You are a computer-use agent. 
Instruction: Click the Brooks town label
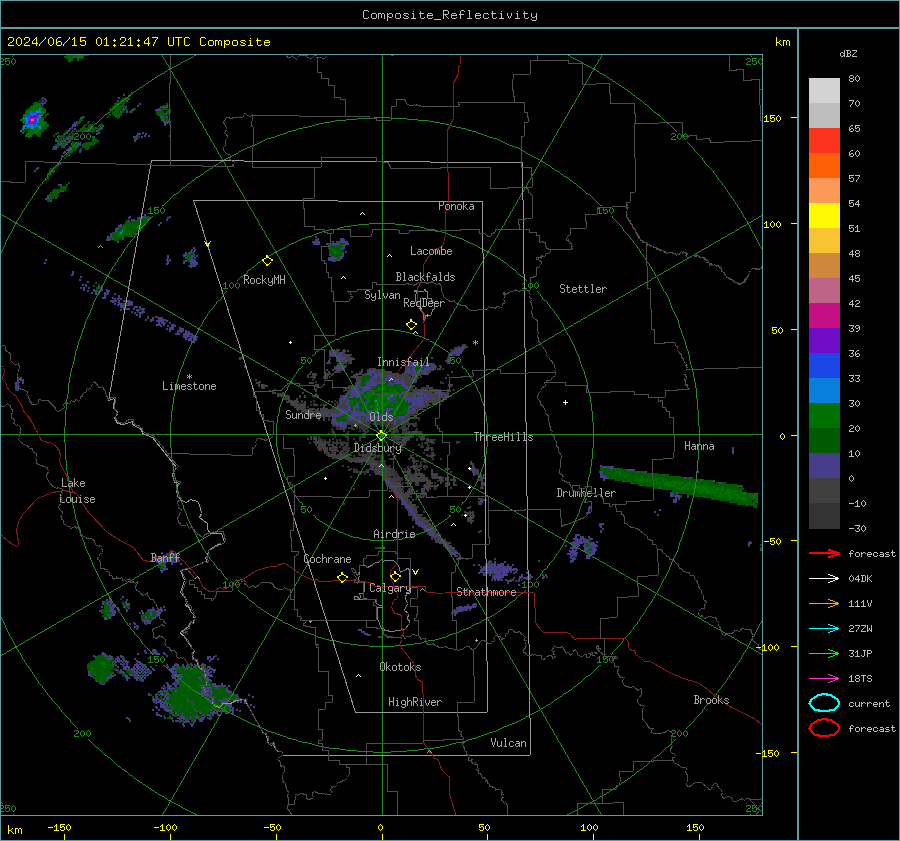click(x=711, y=700)
